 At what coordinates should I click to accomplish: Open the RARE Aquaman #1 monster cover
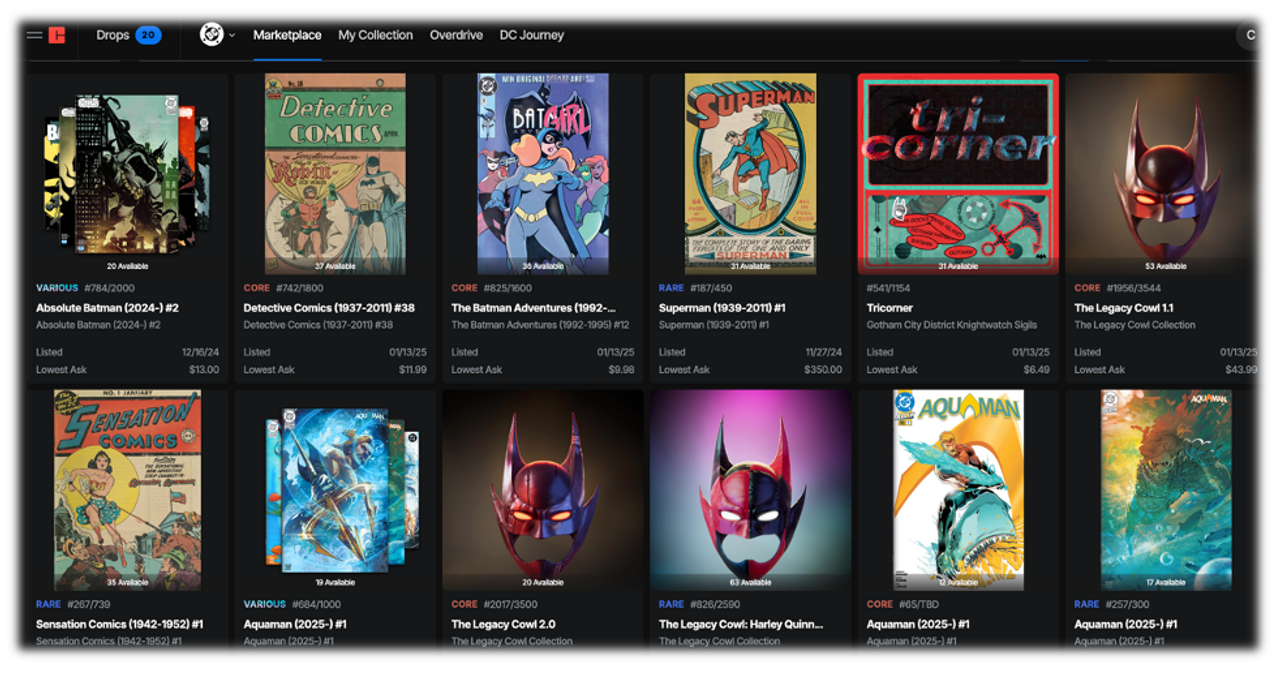tap(1166, 490)
